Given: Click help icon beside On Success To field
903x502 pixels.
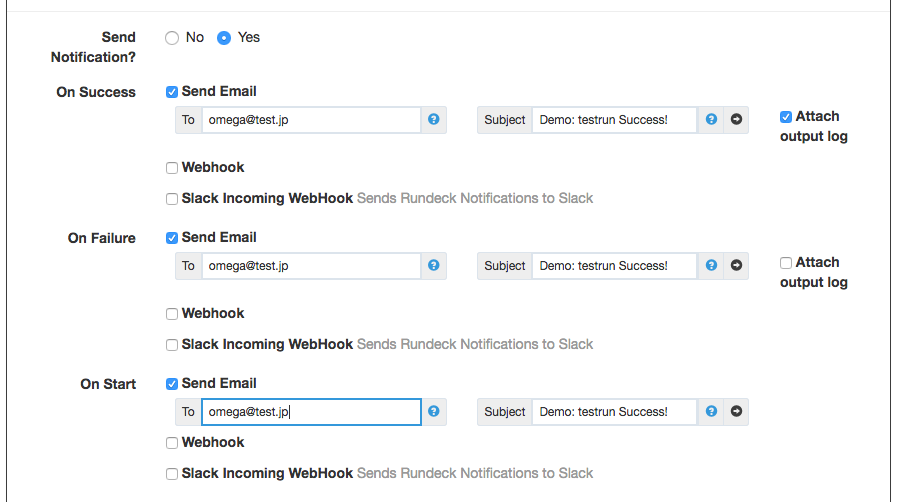Looking at the screenshot, I should coord(434,120).
